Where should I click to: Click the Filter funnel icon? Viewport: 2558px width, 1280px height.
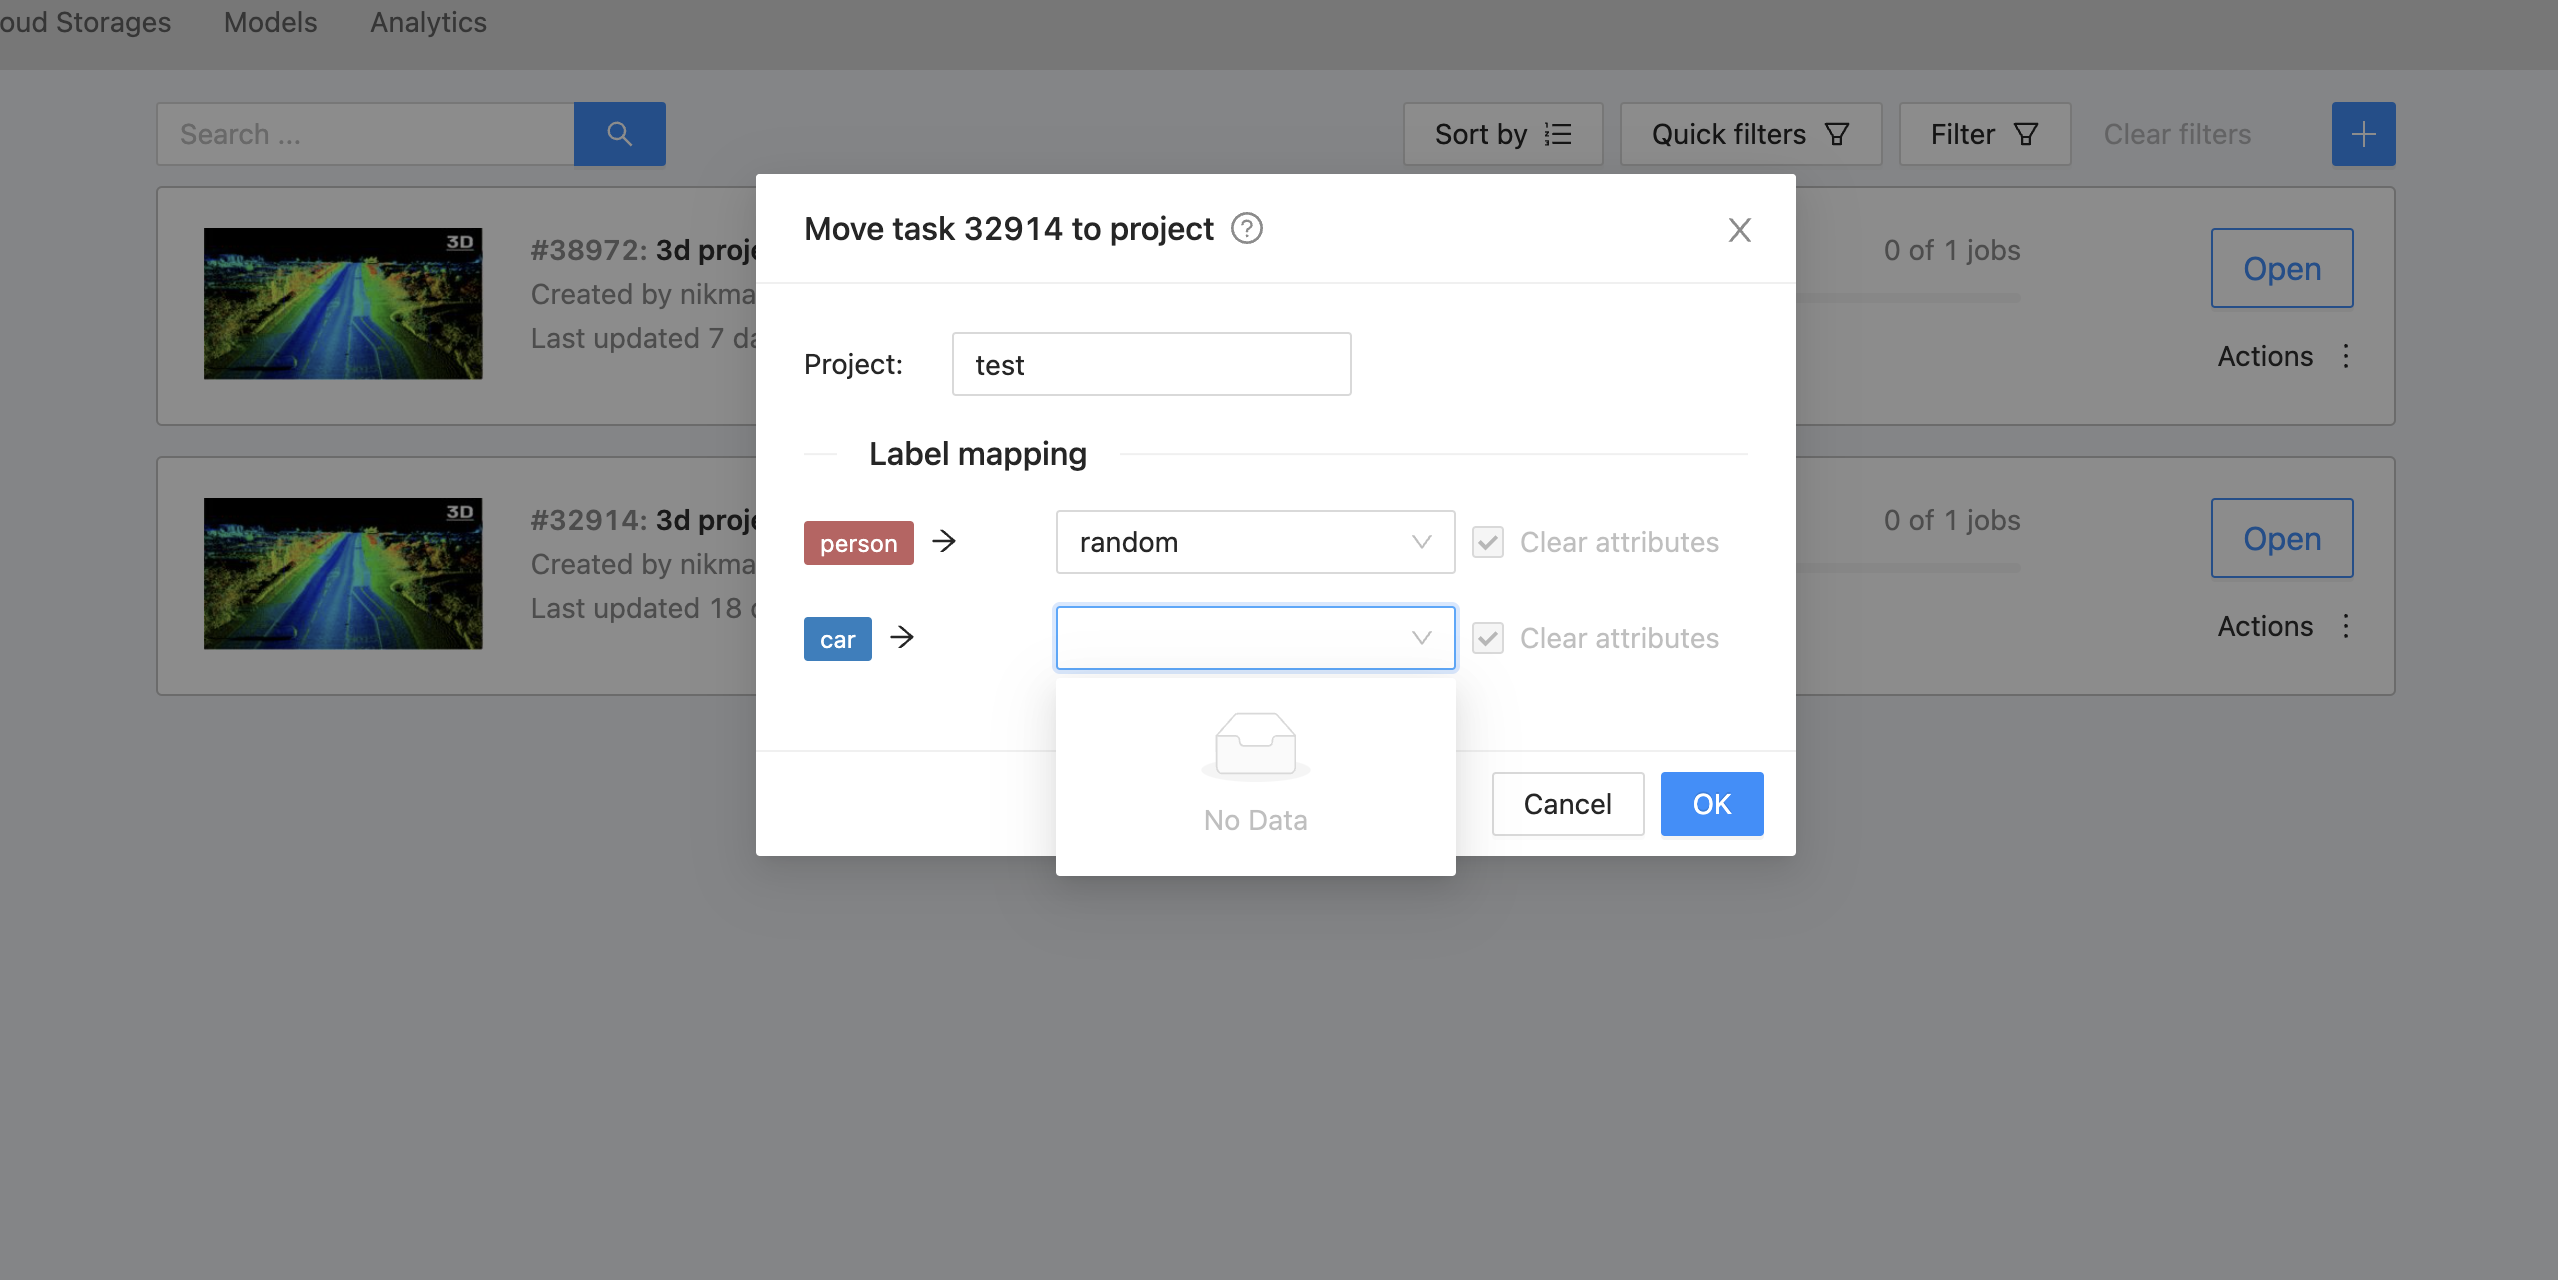[2024, 134]
